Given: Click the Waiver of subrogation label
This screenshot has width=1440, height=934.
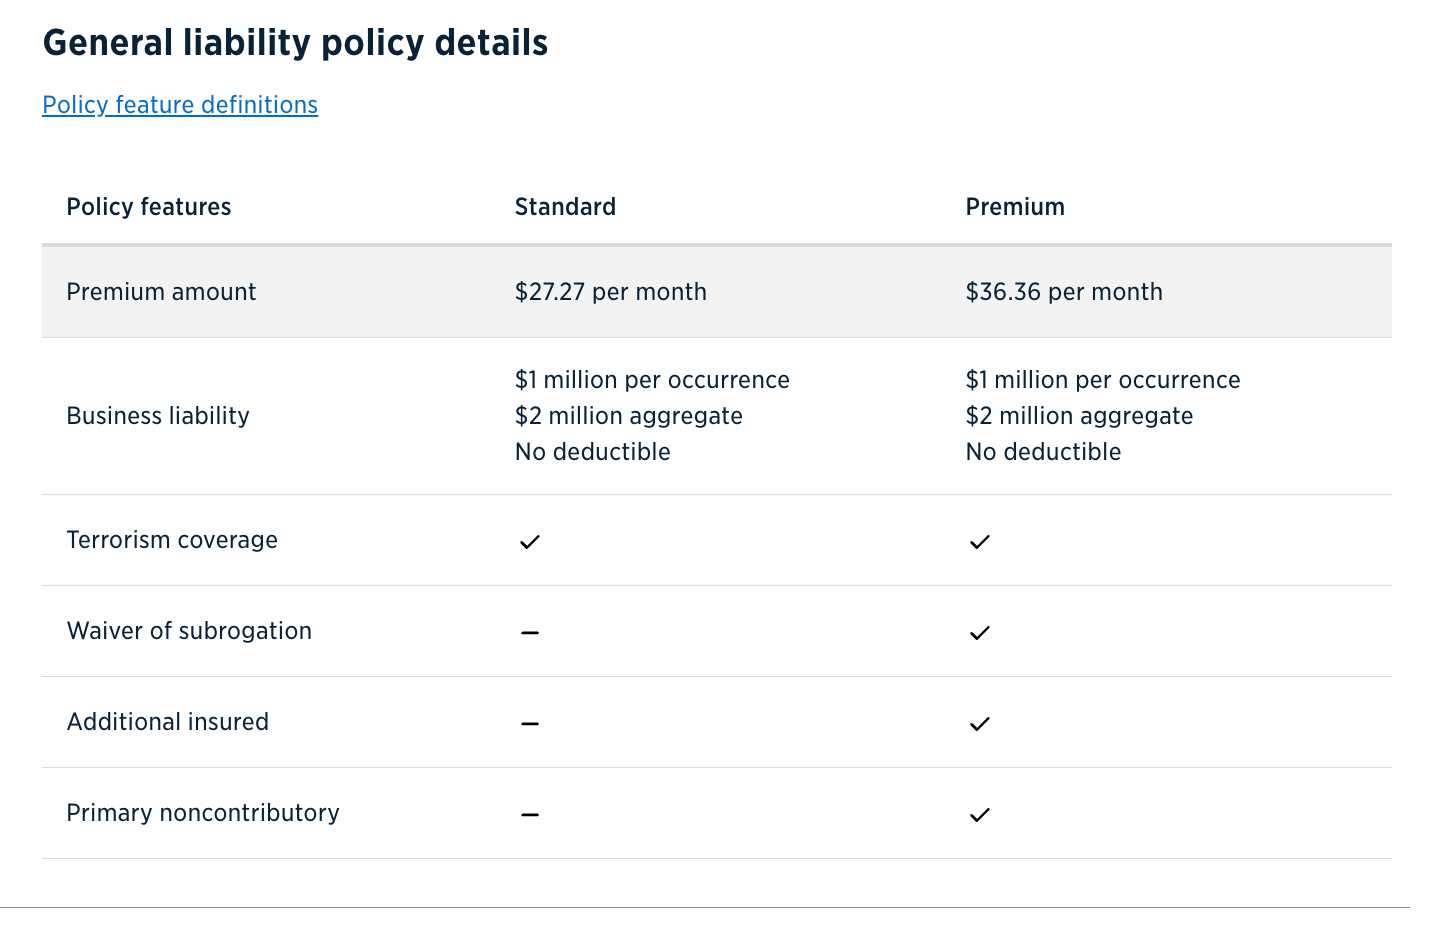Looking at the screenshot, I should (x=189, y=631).
